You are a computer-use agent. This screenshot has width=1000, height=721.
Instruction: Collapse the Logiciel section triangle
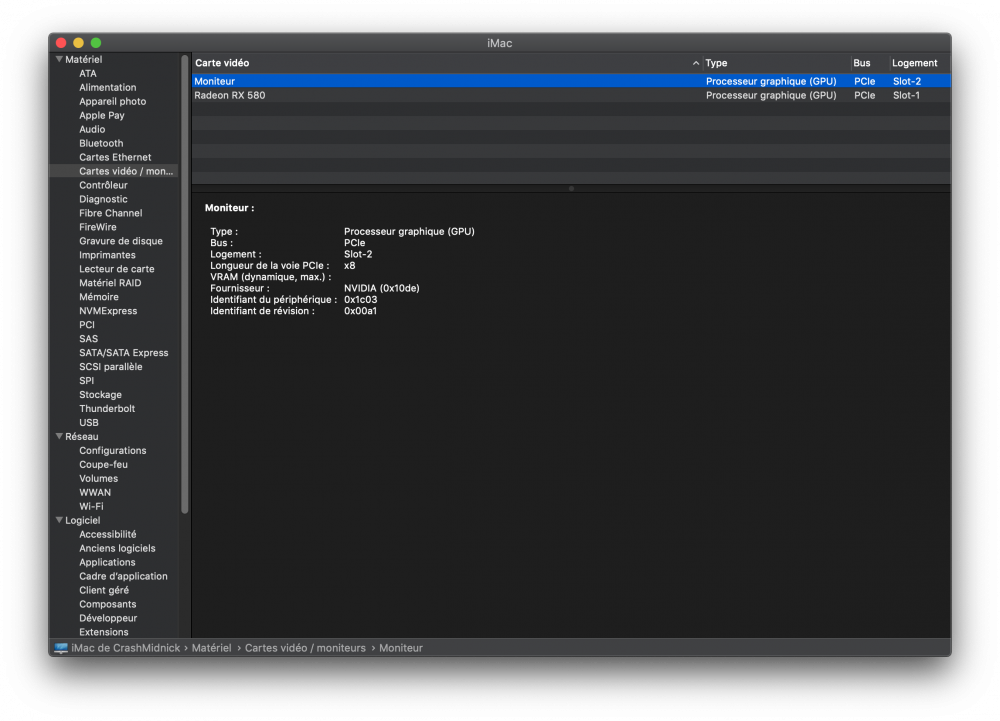click(x=59, y=520)
